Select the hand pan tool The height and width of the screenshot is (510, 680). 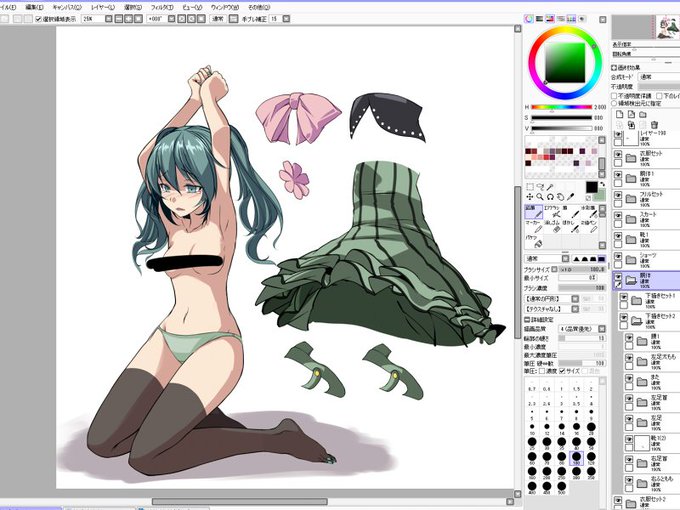[560, 197]
